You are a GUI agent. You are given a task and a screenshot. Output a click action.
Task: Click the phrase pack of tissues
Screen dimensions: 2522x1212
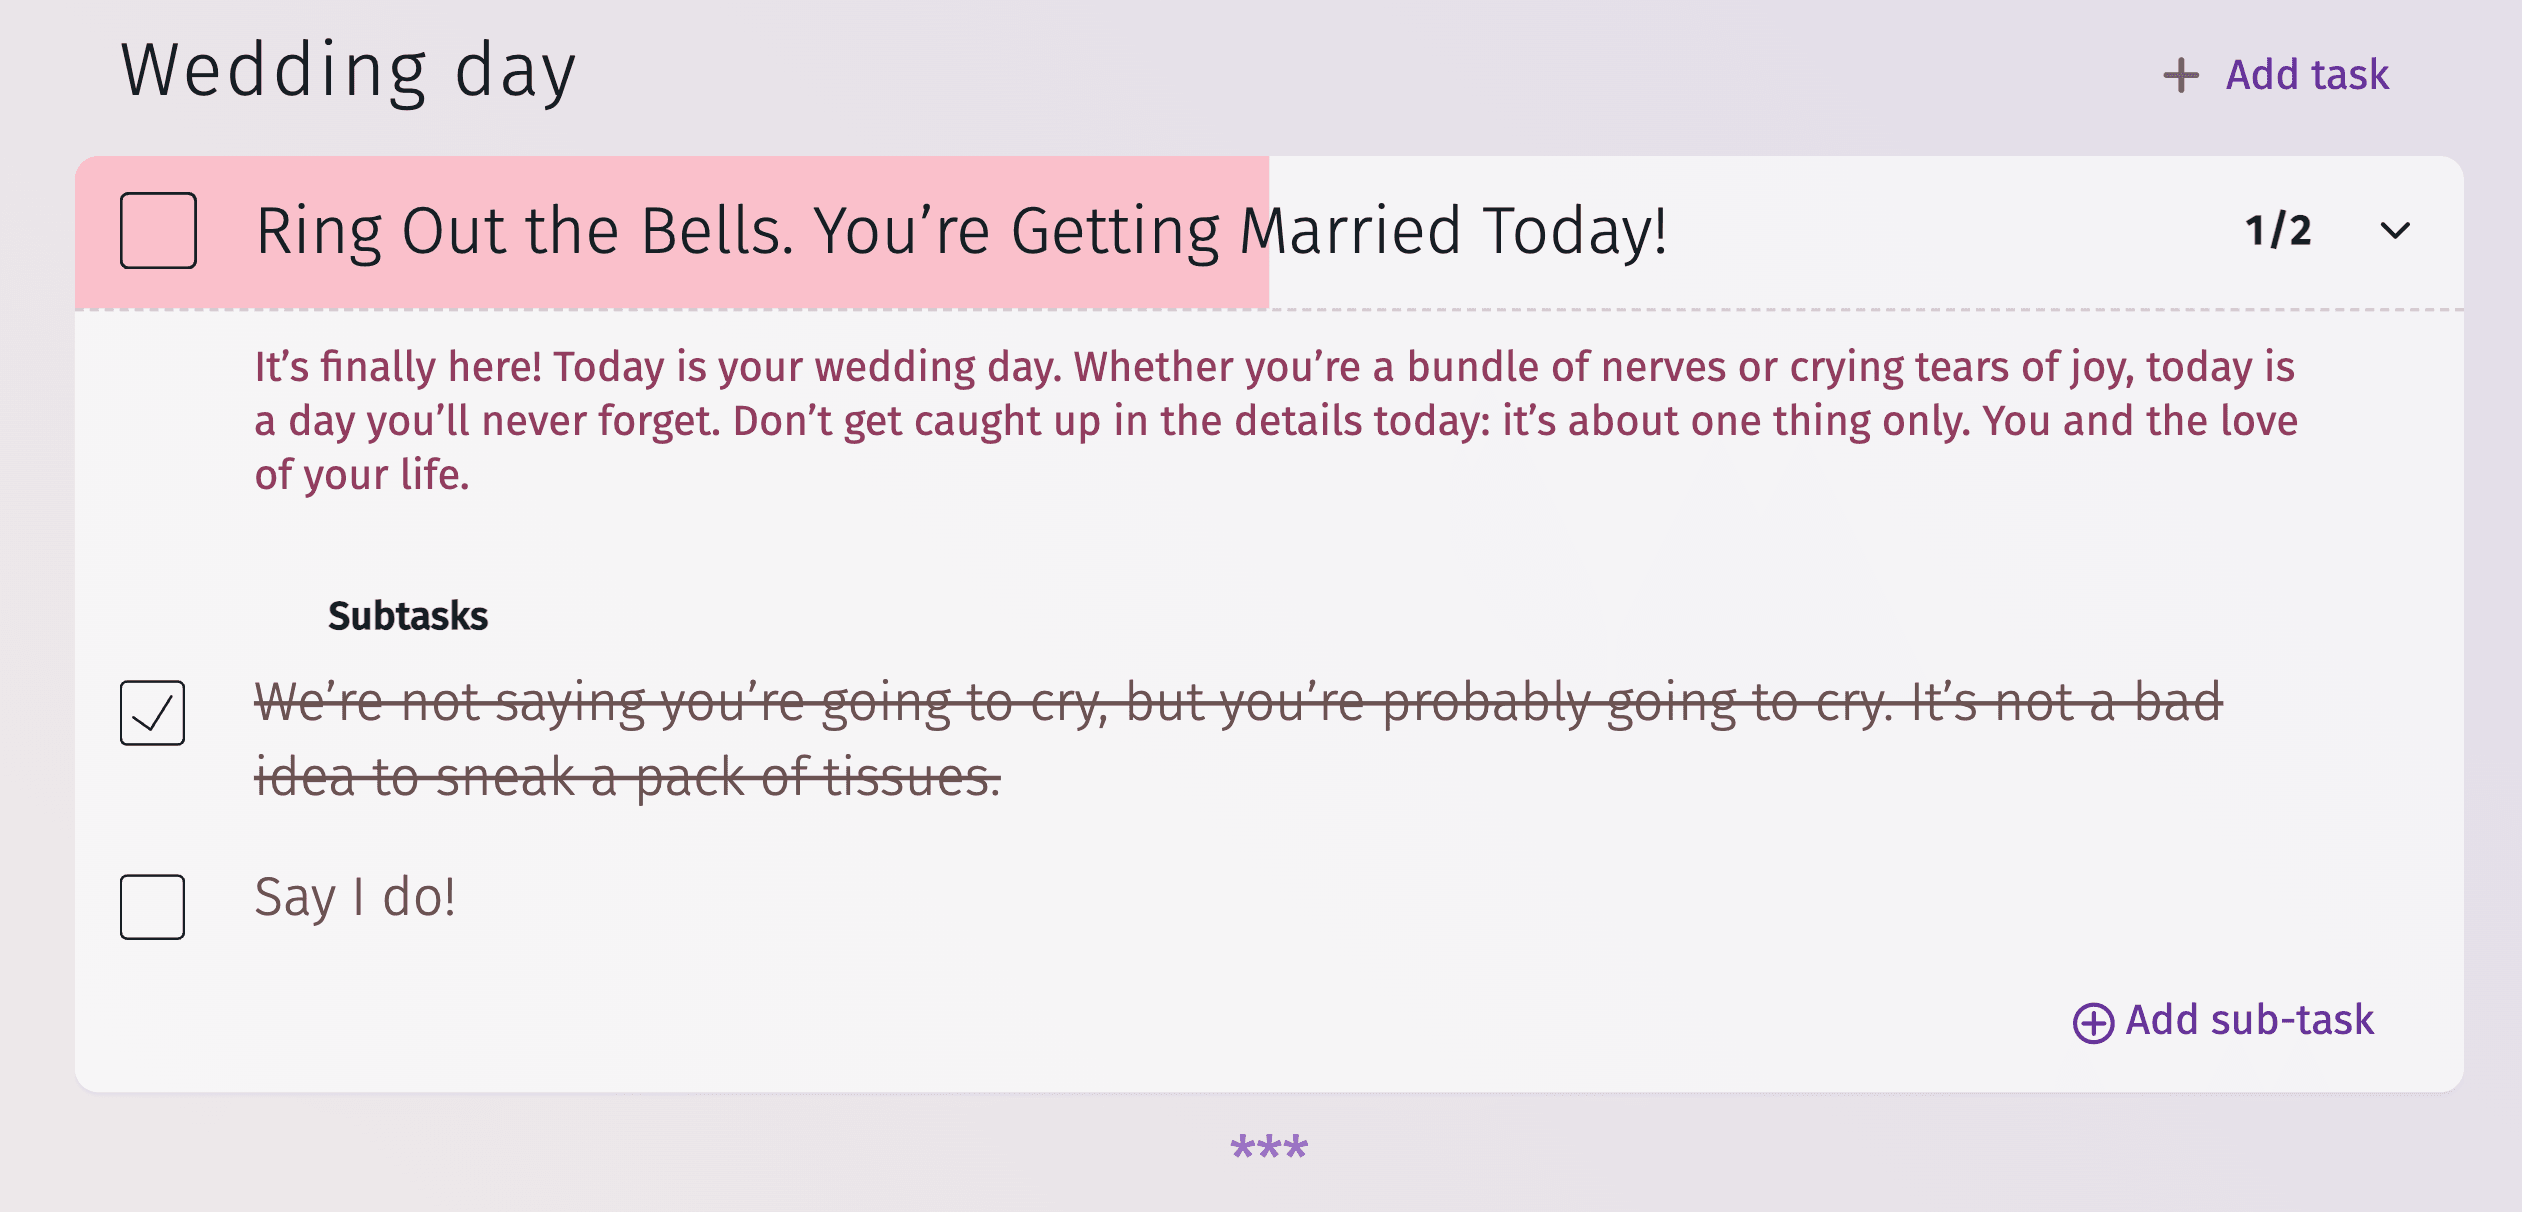coord(818,777)
